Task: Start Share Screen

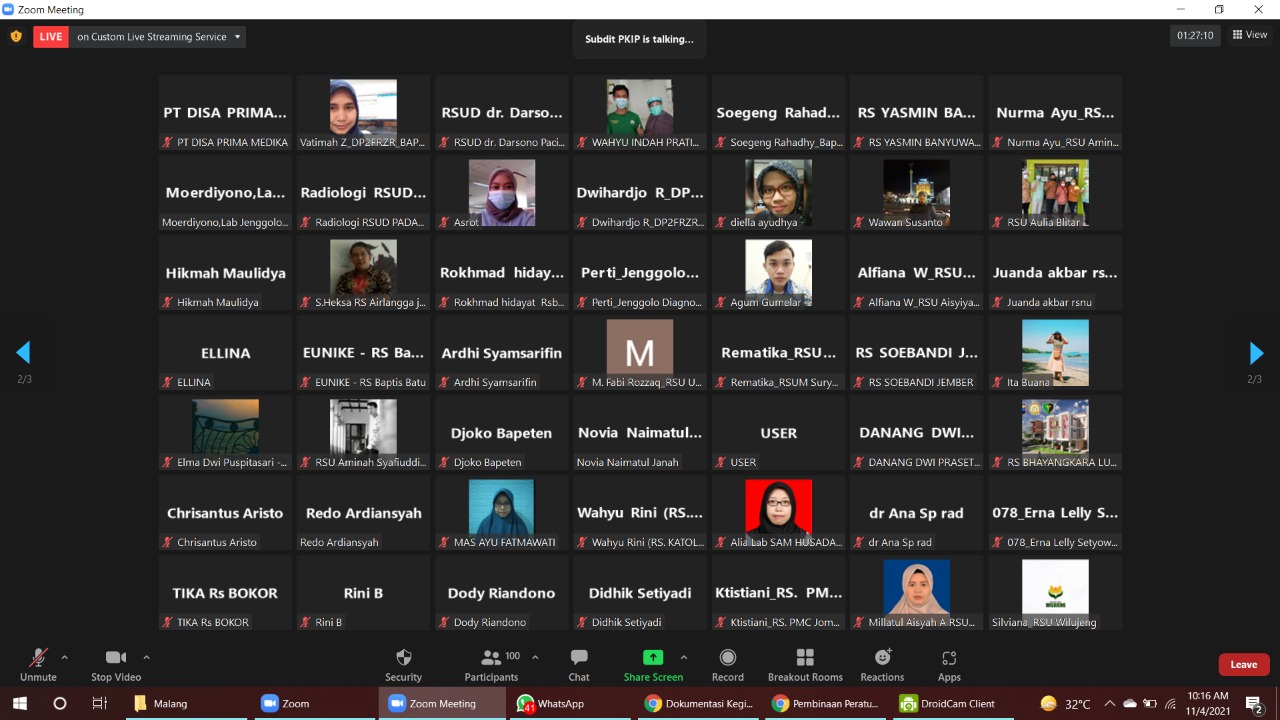Action: (x=653, y=665)
